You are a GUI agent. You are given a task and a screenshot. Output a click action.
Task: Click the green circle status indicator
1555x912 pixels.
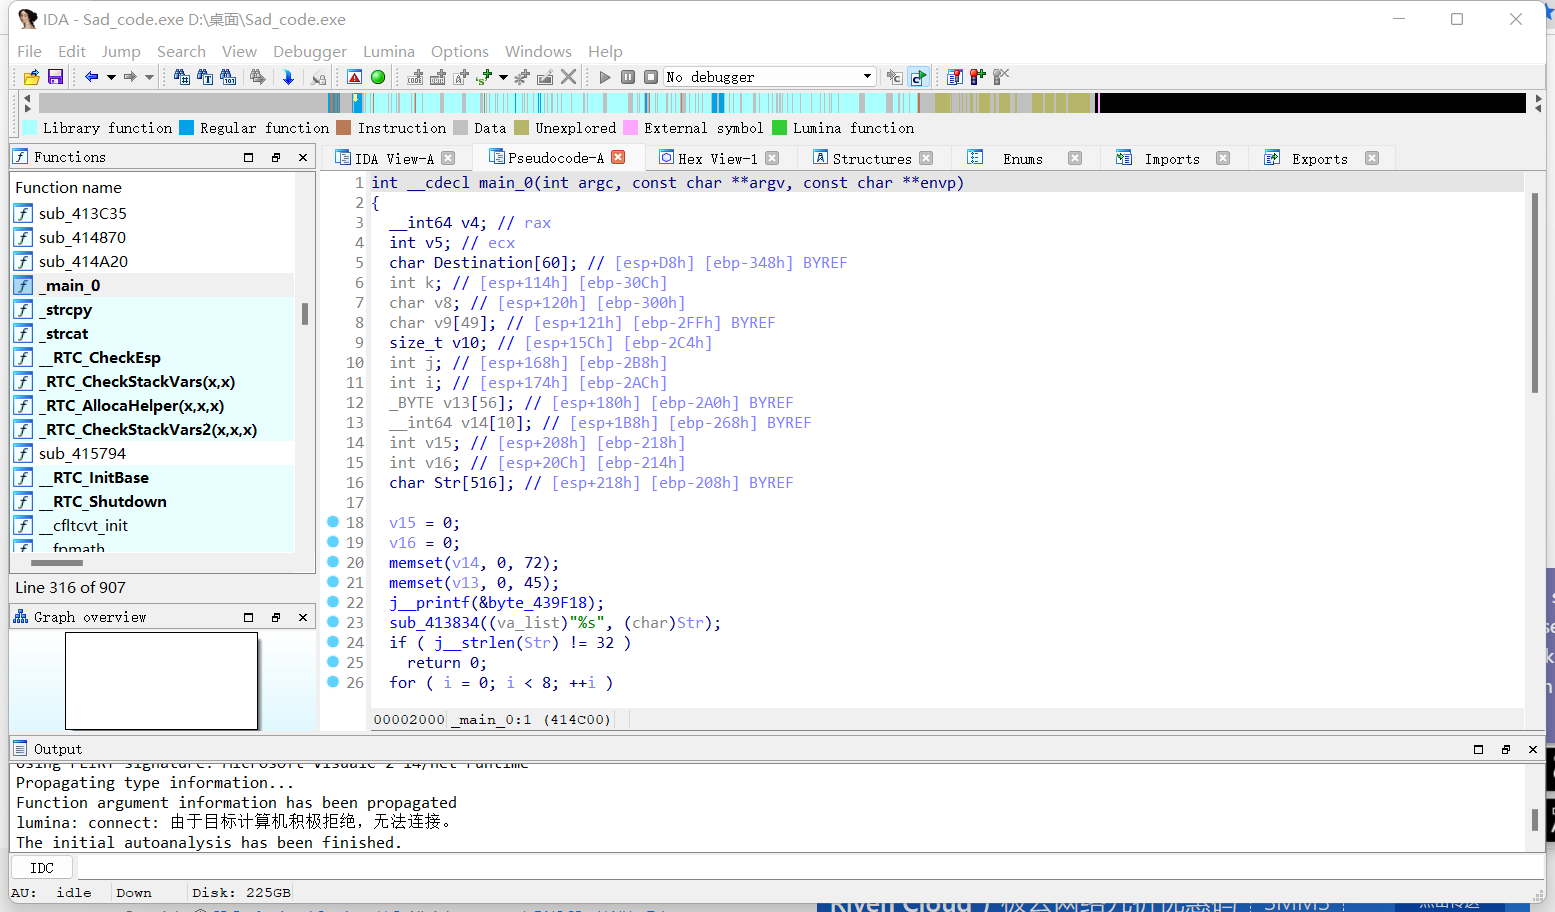click(378, 77)
